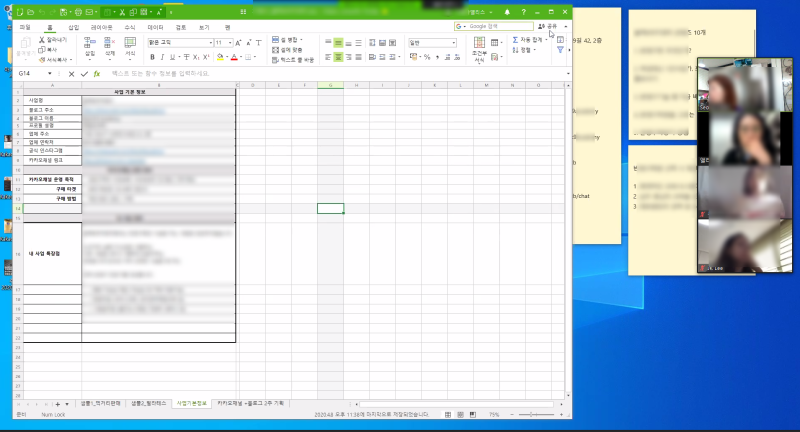800x432 pixels.
Task: Click 셀 병합 merge cells button
Action: 287,40
